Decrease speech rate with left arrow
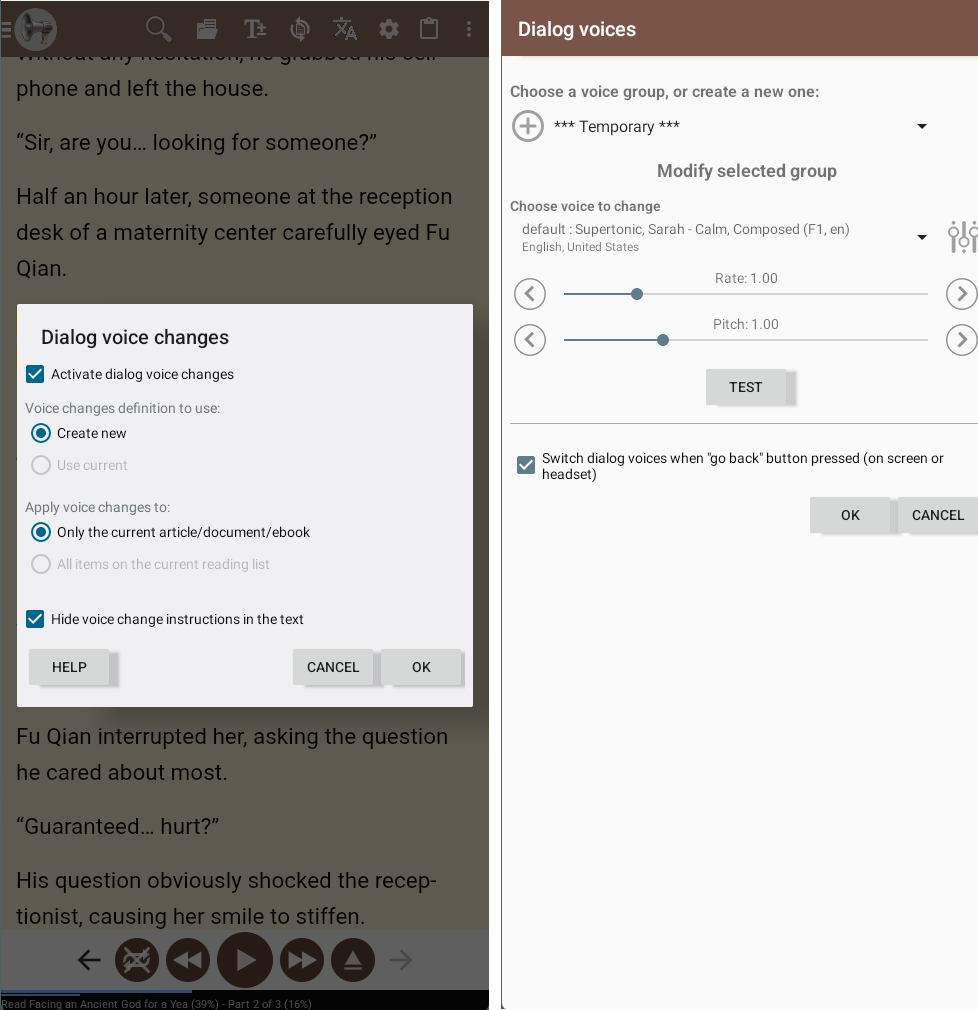Image resolution: width=978 pixels, height=1010 pixels. coord(530,294)
